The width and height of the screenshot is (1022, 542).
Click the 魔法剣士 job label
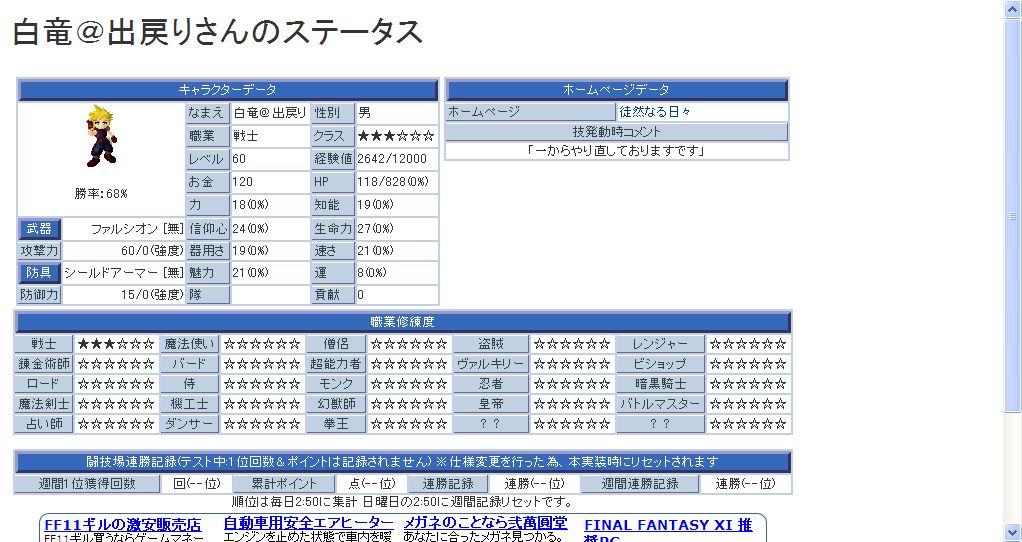44,404
